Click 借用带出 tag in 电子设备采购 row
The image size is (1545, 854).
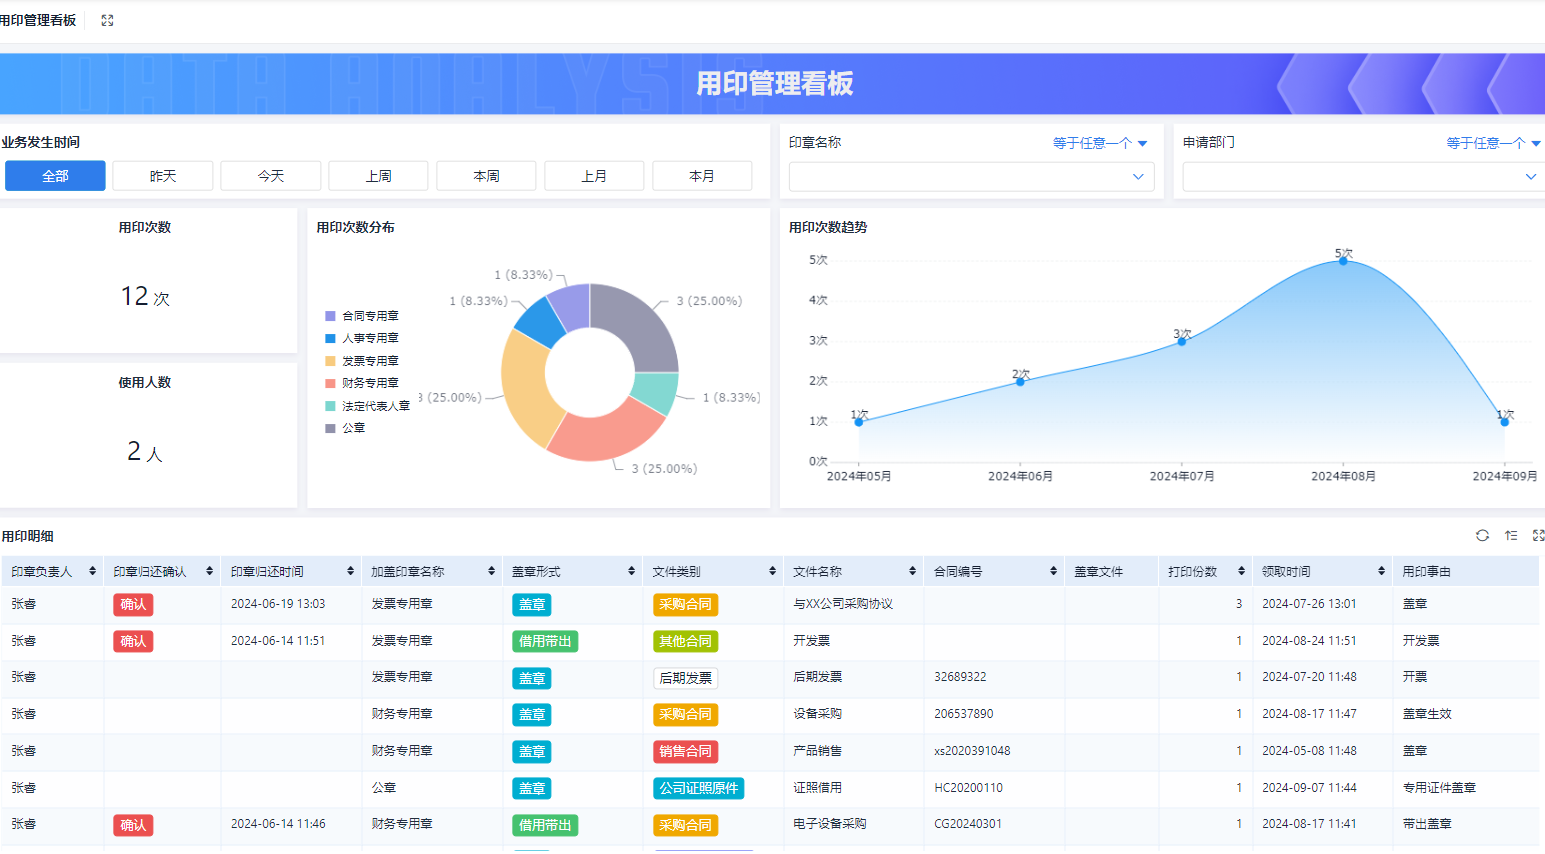click(x=545, y=825)
